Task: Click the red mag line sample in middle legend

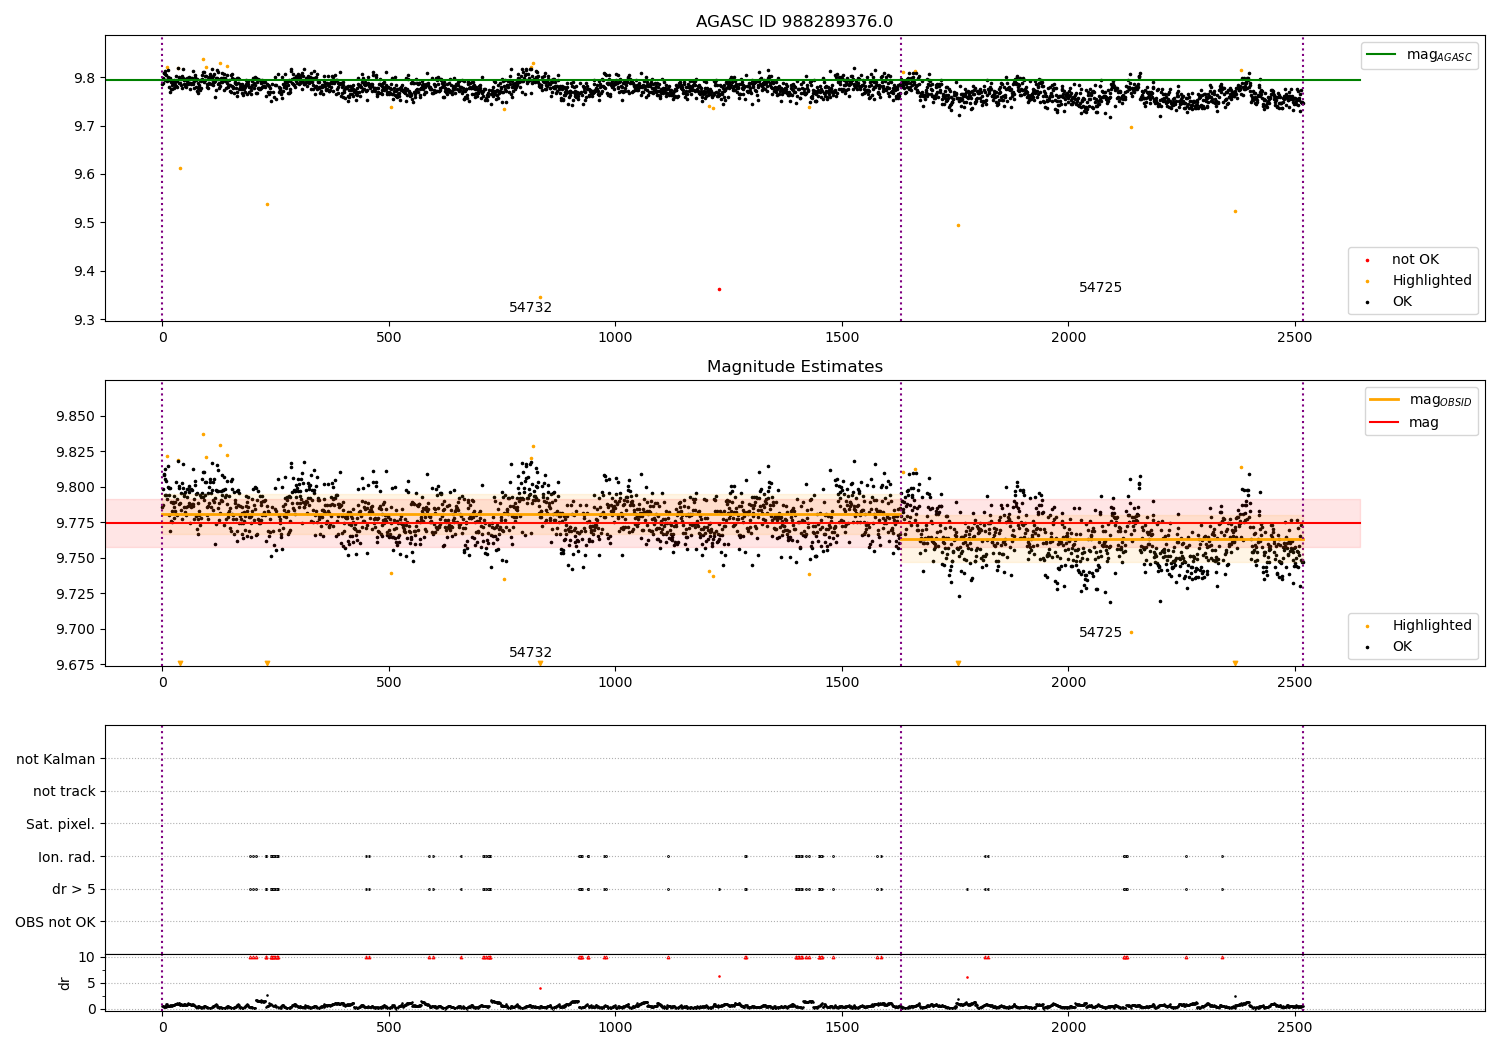Action: click(1385, 423)
